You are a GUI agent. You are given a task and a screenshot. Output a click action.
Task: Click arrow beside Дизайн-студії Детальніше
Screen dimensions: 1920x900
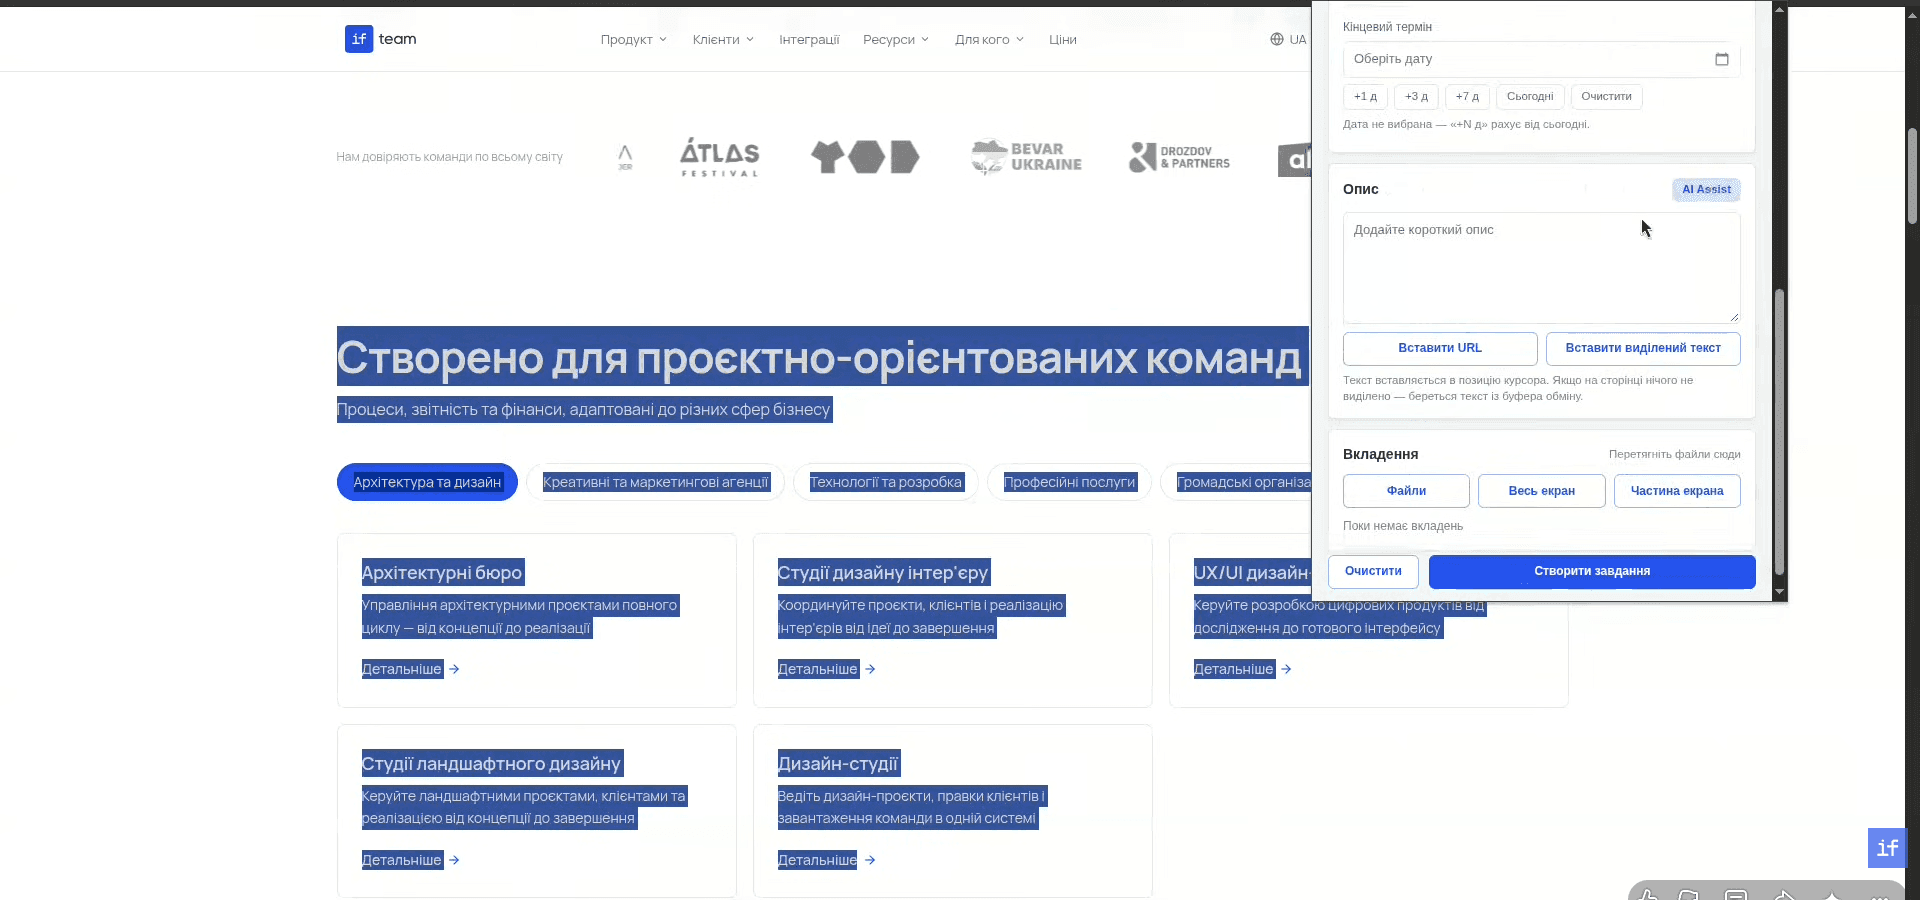pos(870,860)
